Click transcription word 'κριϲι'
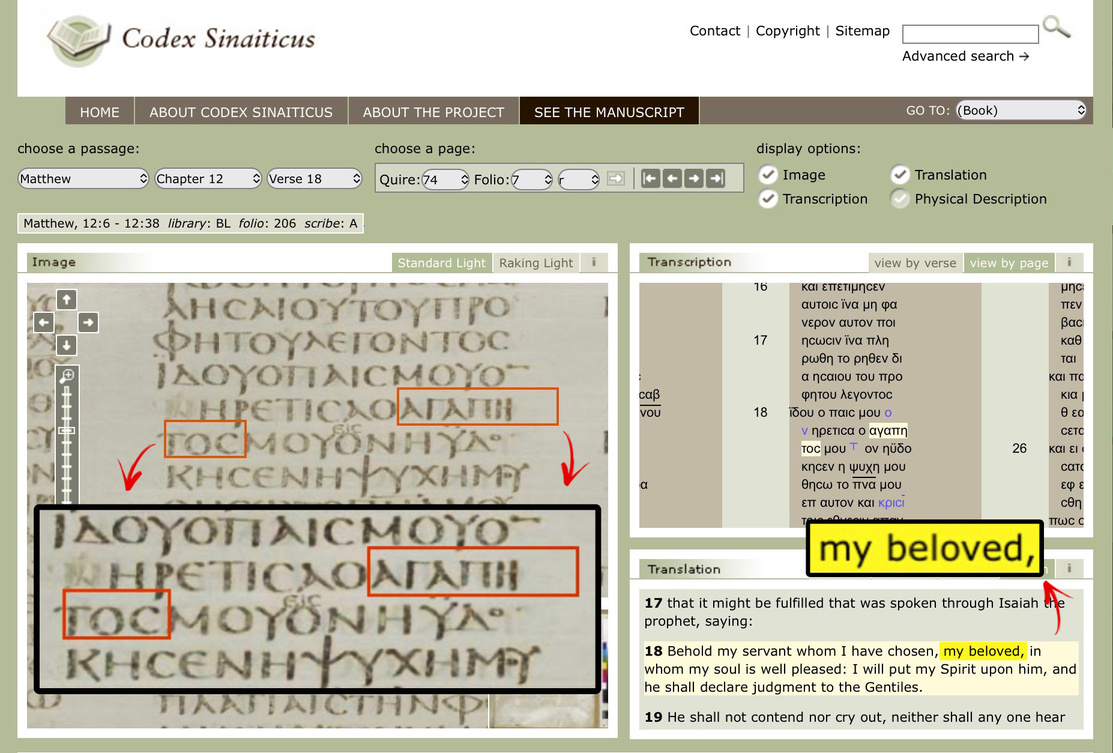Viewport: 1113px width, 753px height. [892, 502]
